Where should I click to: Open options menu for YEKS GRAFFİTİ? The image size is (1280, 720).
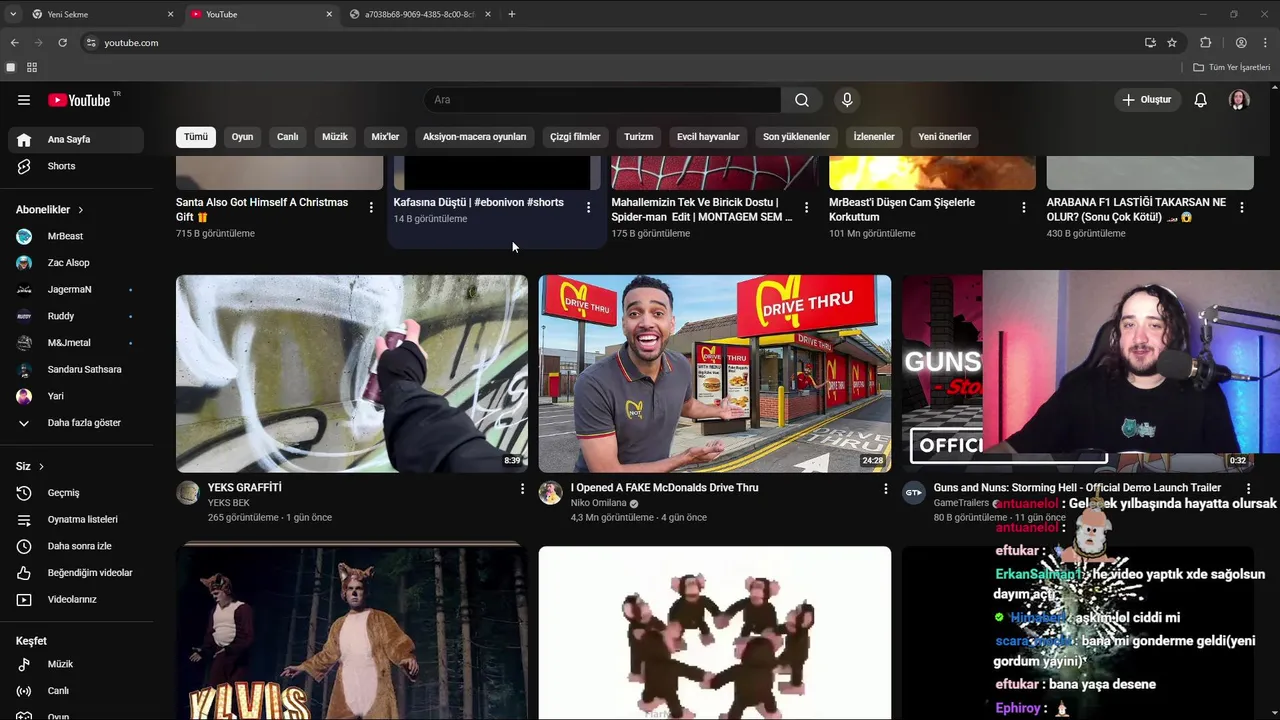[522, 489]
